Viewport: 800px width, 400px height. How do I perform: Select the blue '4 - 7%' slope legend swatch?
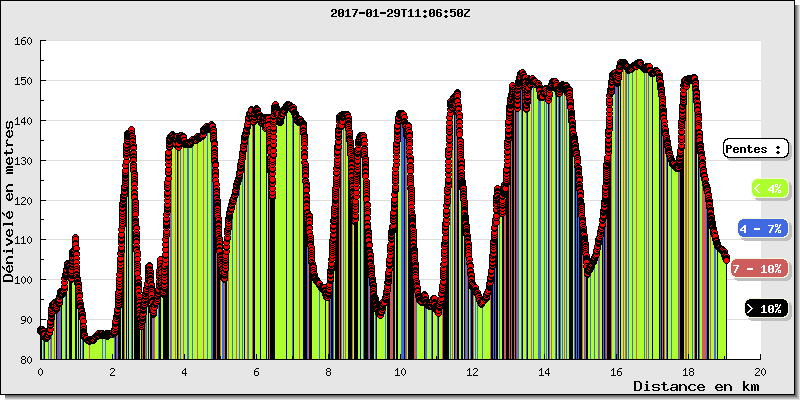pos(763,229)
